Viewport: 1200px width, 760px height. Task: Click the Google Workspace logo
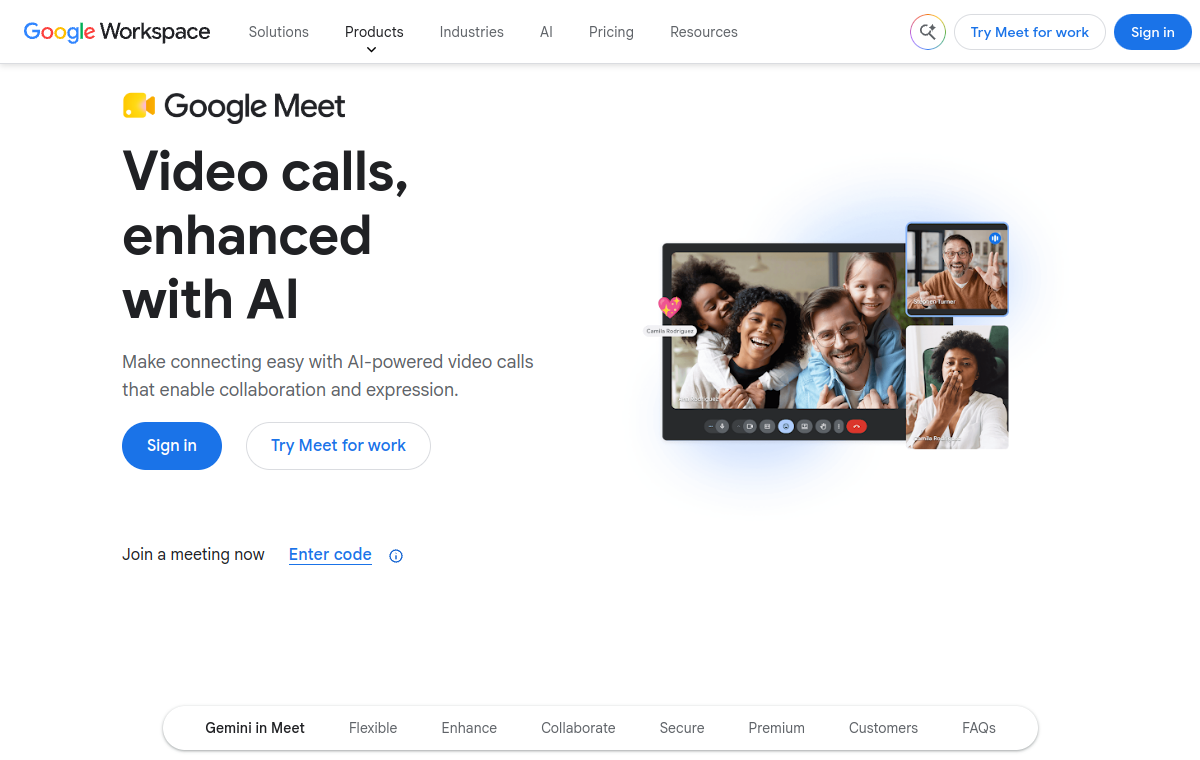tap(117, 32)
